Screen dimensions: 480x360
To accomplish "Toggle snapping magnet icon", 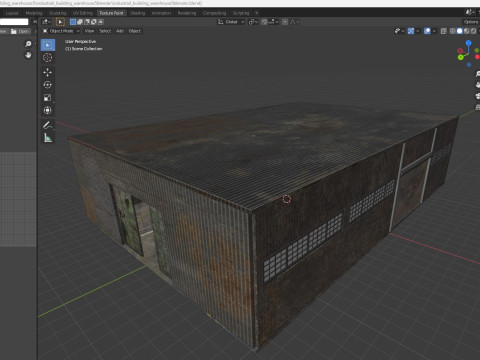I will click(x=264, y=22).
